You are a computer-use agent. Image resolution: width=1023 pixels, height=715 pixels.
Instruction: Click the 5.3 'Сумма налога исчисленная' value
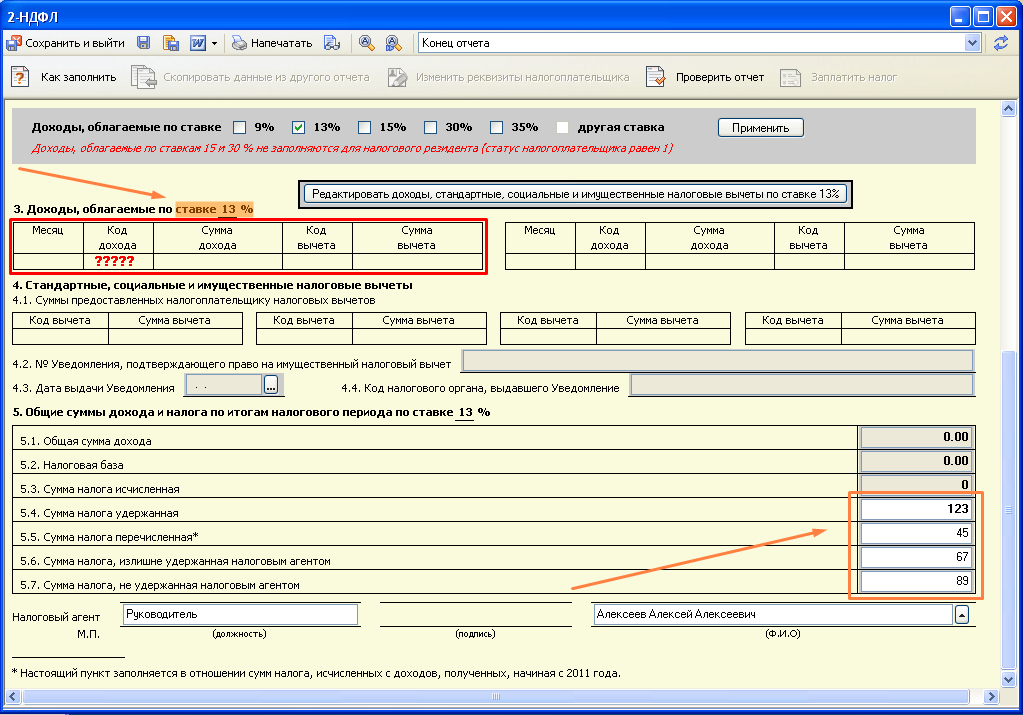click(x=917, y=484)
